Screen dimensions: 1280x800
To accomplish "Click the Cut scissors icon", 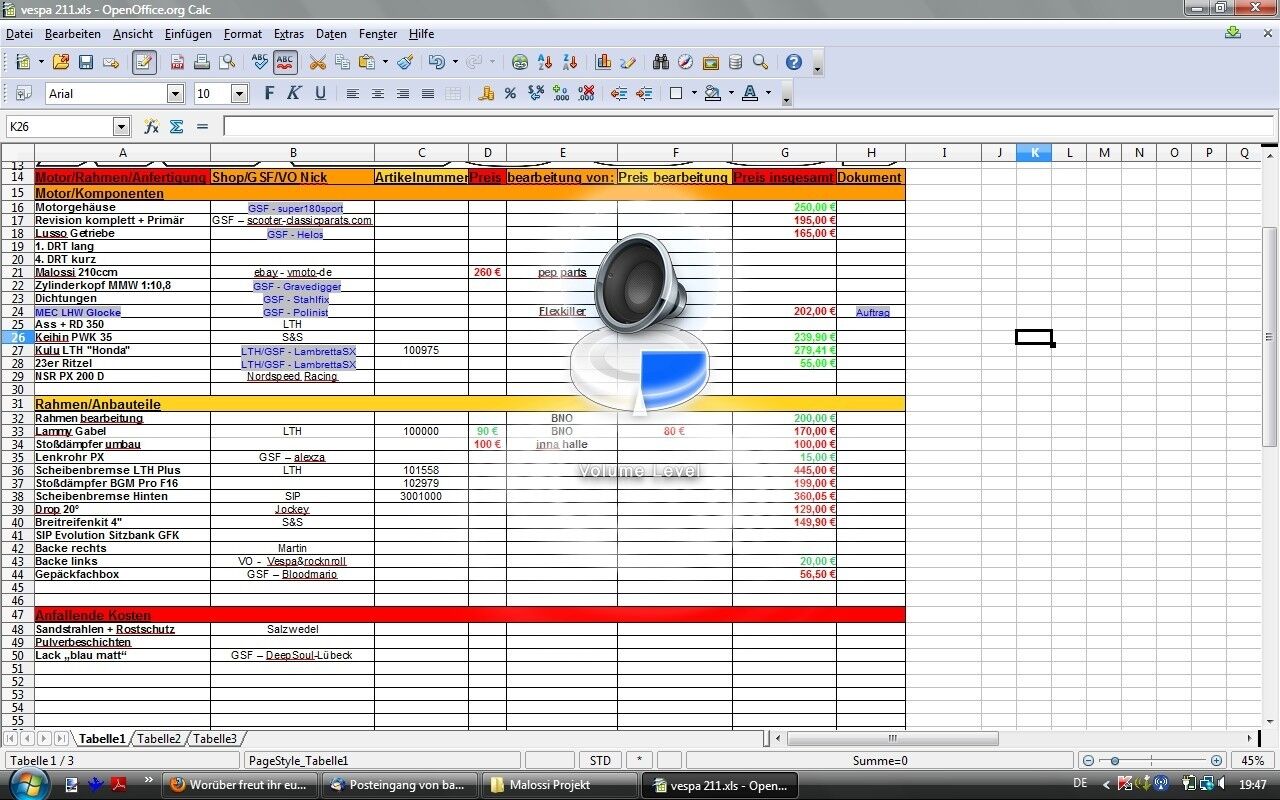I will pos(318,62).
